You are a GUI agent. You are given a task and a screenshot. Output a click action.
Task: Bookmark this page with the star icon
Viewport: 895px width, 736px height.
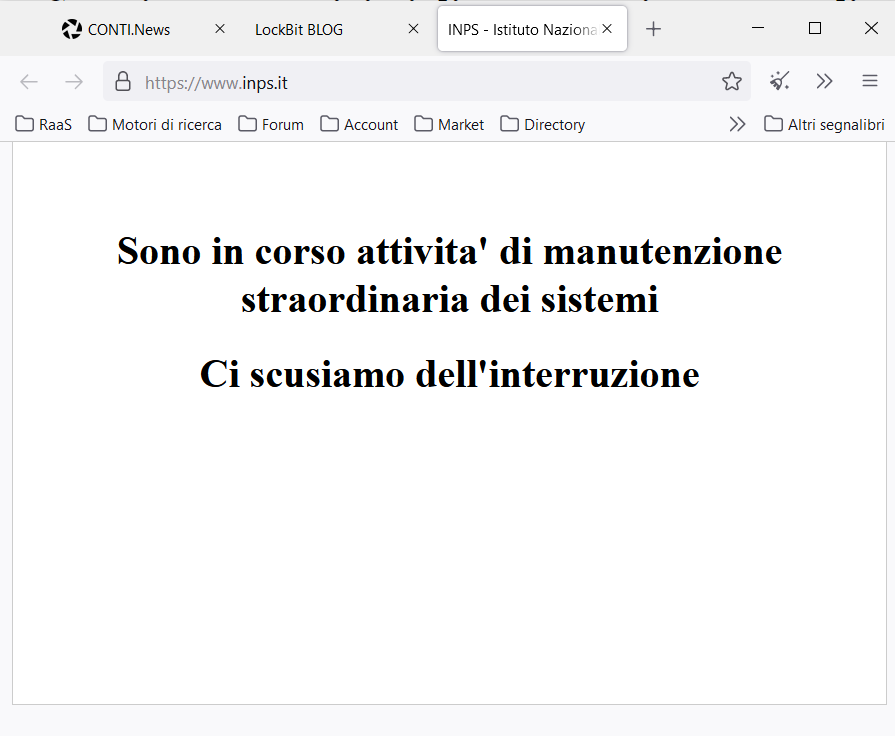[732, 82]
